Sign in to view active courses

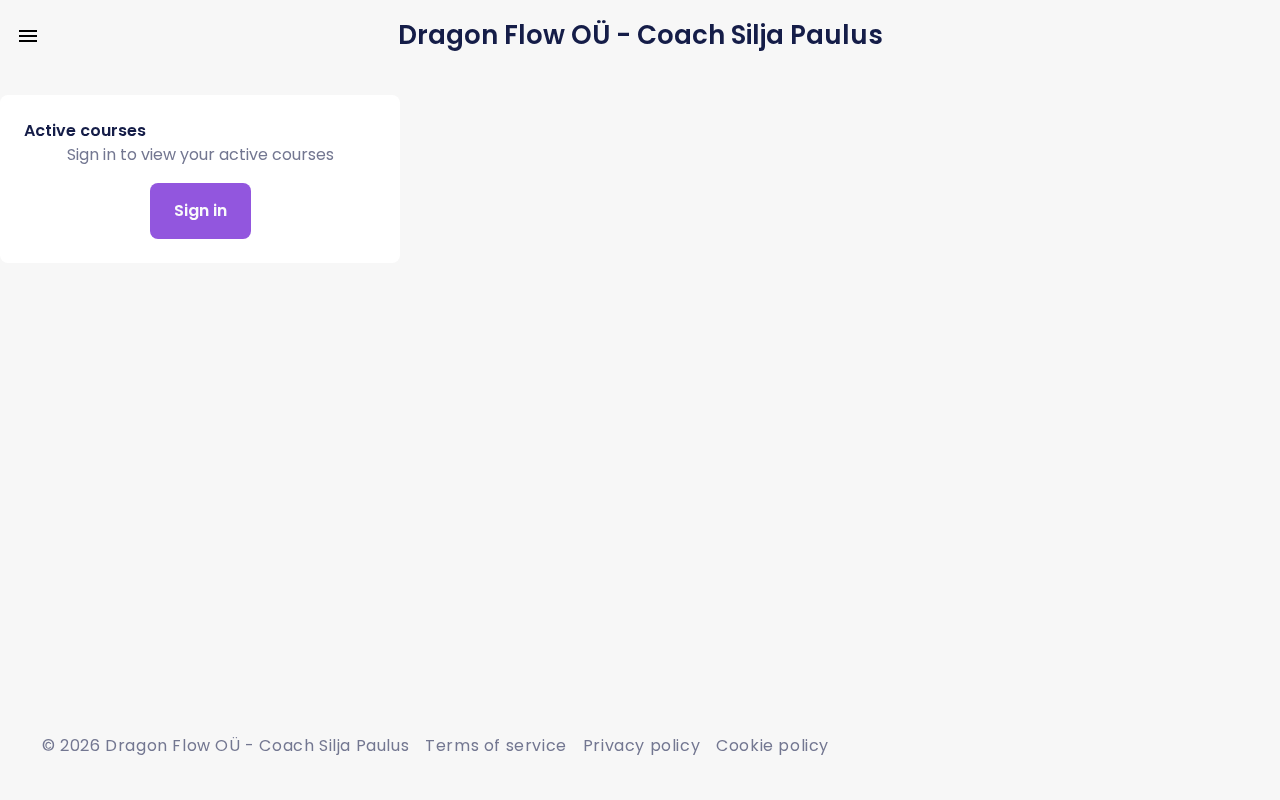click(x=200, y=211)
